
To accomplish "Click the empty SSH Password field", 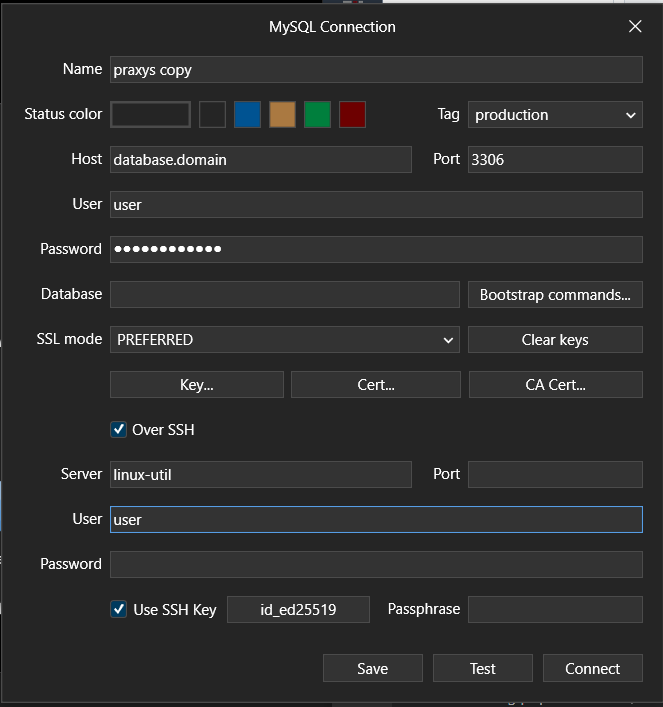I will 376,564.
